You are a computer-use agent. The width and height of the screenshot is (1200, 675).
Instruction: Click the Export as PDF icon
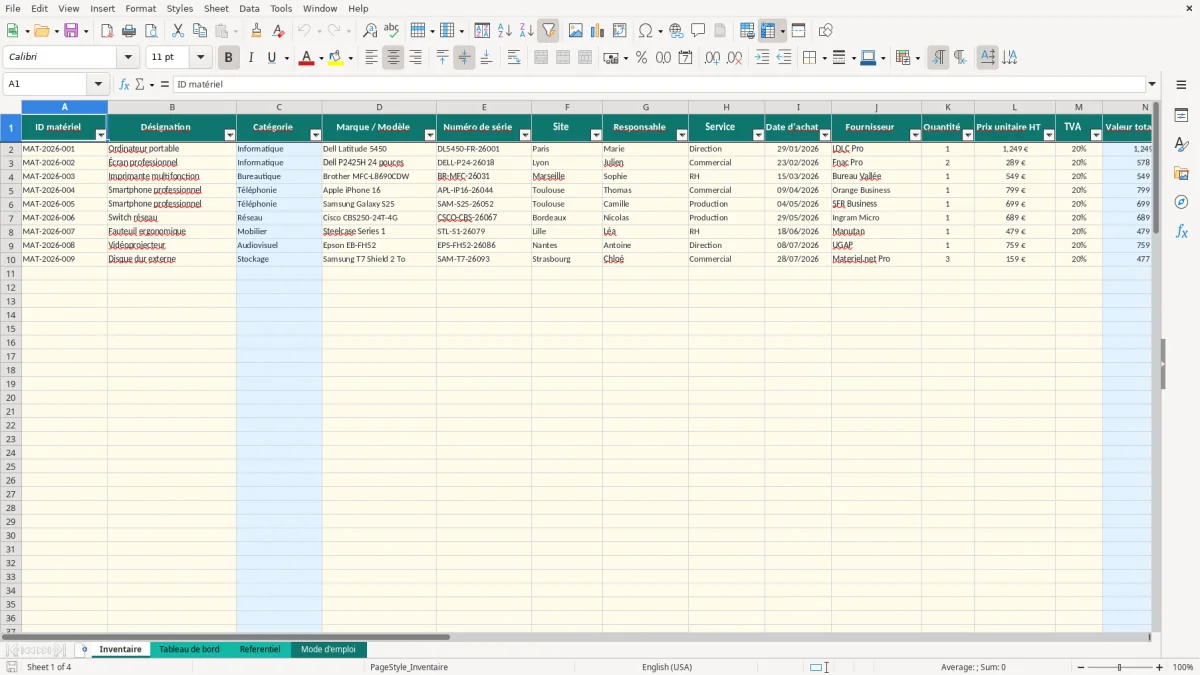coord(107,31)
